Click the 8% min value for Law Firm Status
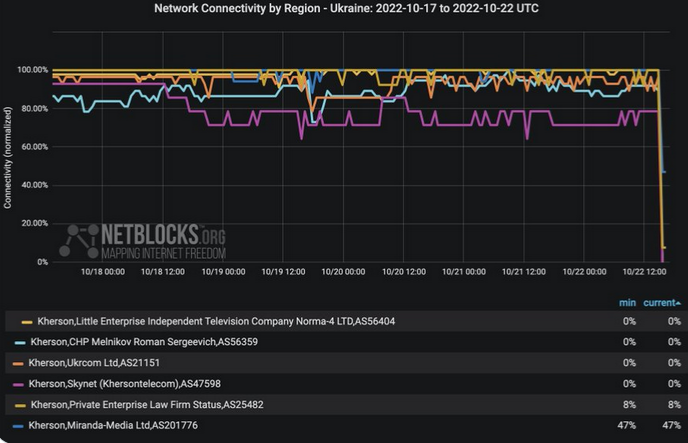 [x=629, y=405]
